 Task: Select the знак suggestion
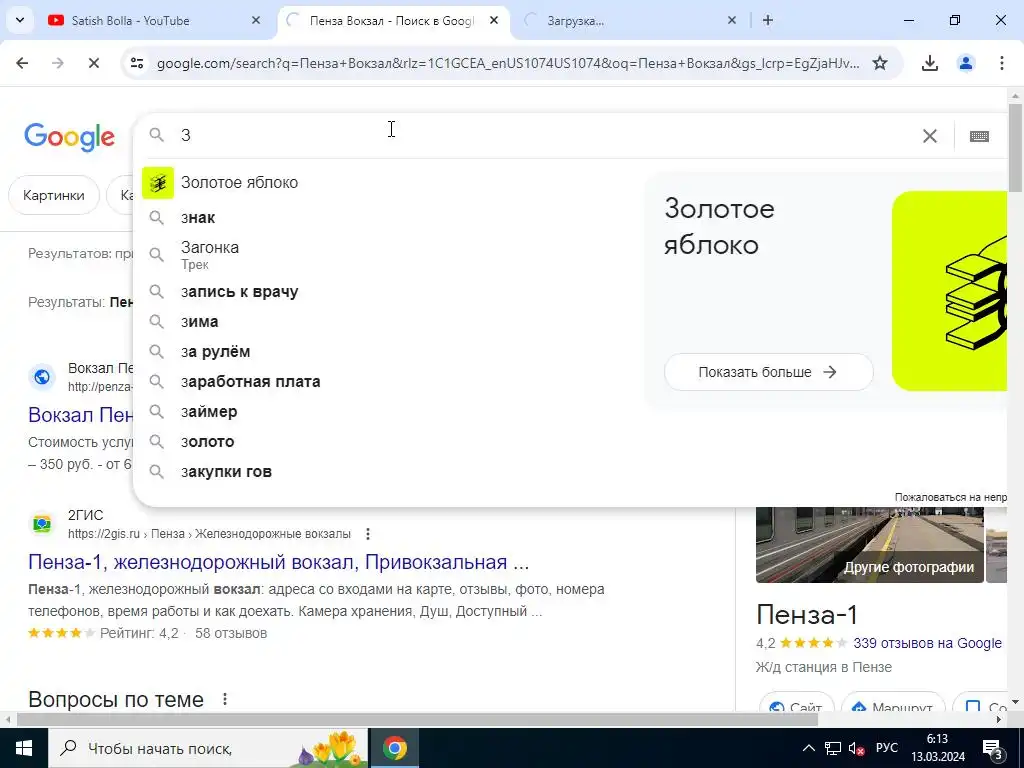click(392, 217)
